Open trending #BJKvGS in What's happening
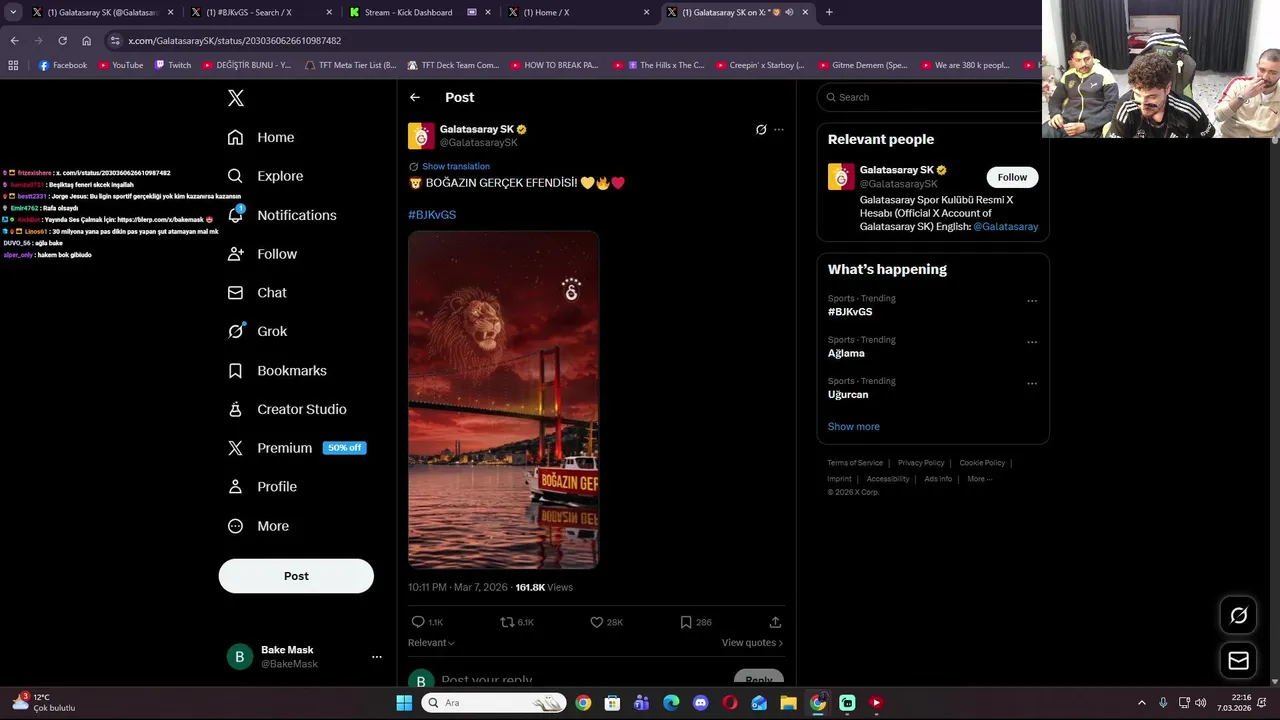 pos(850,312)
